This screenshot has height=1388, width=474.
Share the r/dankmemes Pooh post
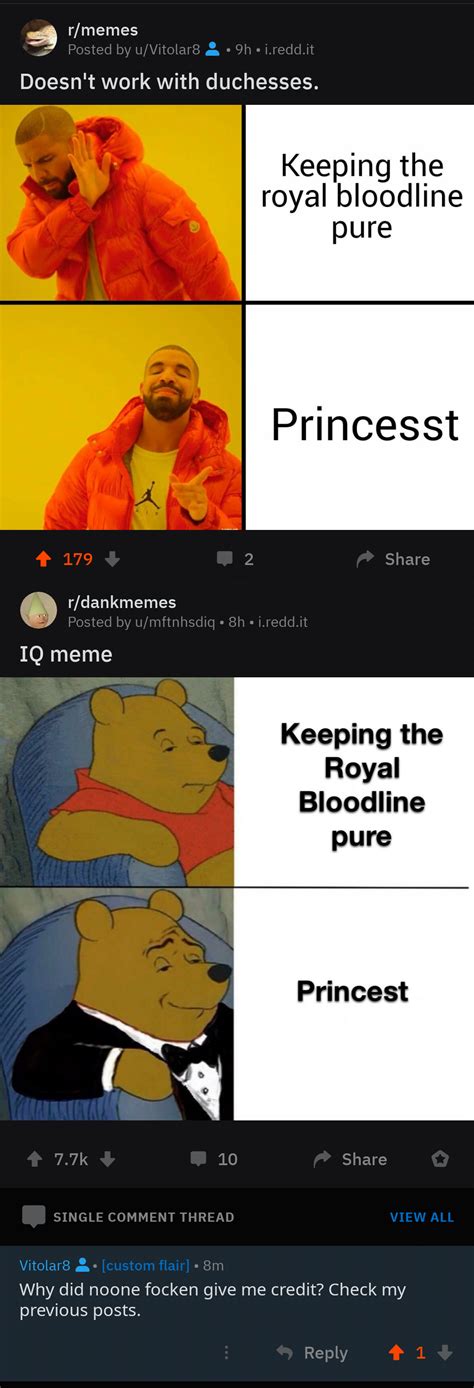tap(350, 1159)
